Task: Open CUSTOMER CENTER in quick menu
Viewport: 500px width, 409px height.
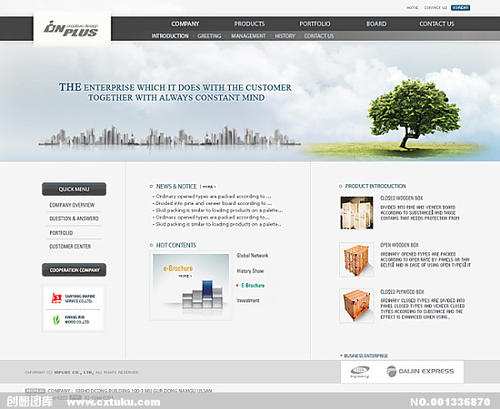Action: point(70,246)
